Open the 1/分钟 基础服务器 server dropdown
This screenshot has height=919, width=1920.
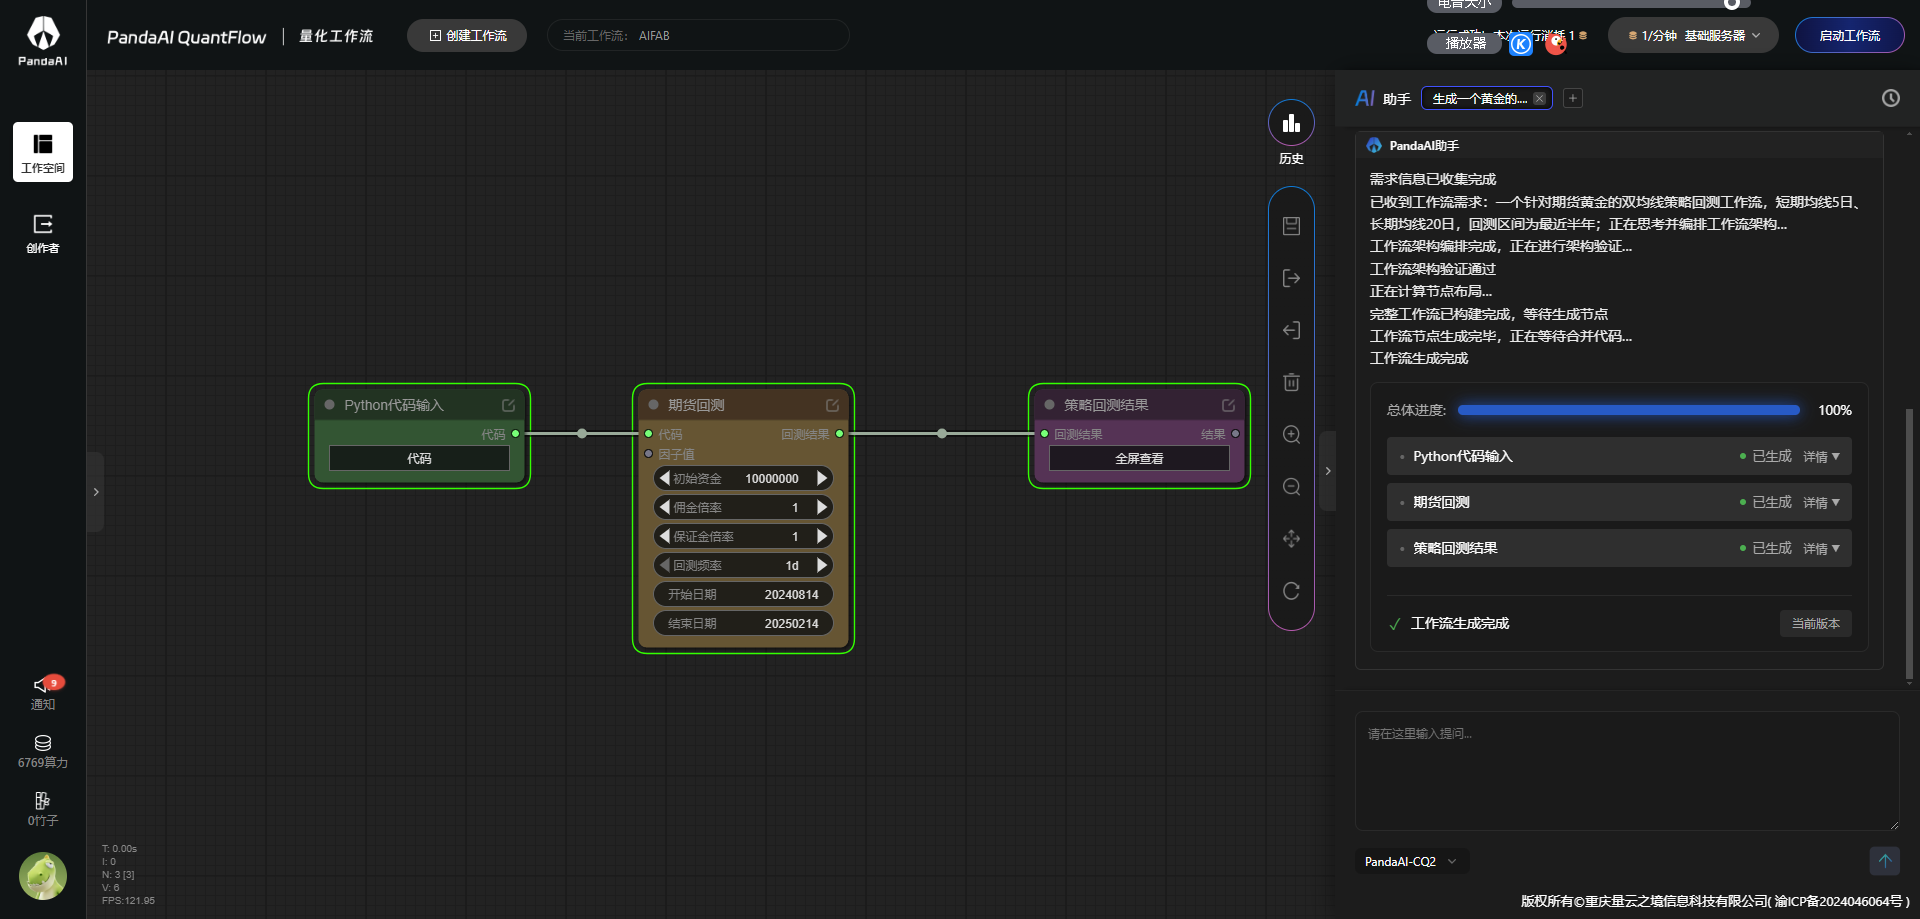[1692, 36]
